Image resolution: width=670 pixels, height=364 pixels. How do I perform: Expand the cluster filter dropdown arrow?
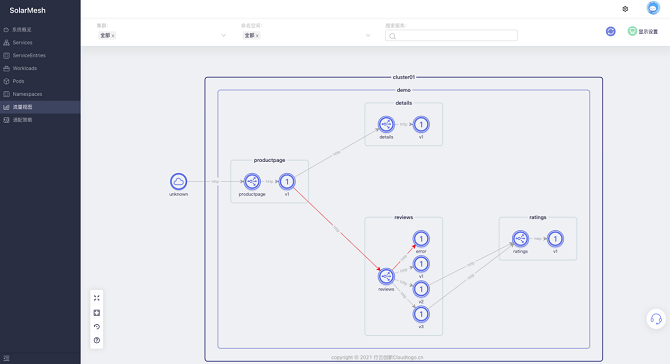point(223,35)
